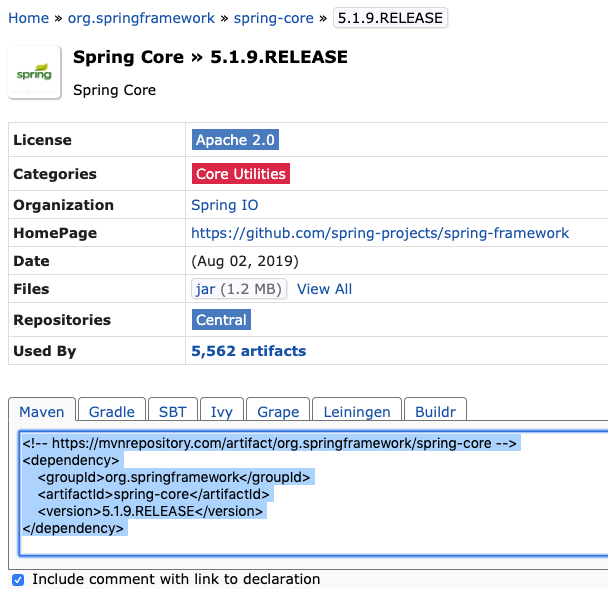Switch to the Leiningen tab
The image size is (608, 595).
357,411
